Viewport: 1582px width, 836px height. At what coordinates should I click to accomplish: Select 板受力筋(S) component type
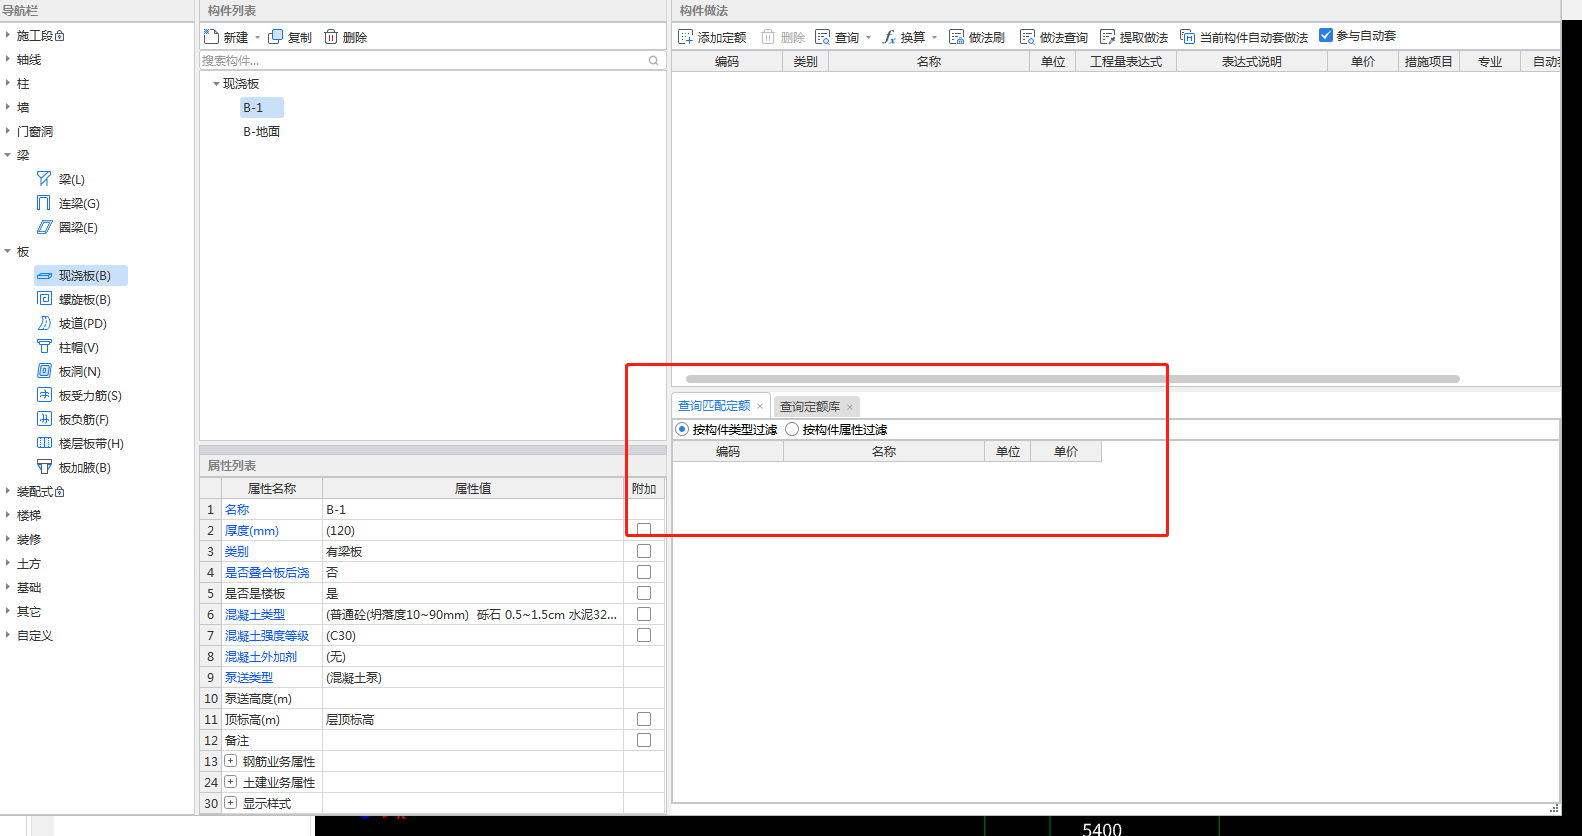(x=90, y=395)
